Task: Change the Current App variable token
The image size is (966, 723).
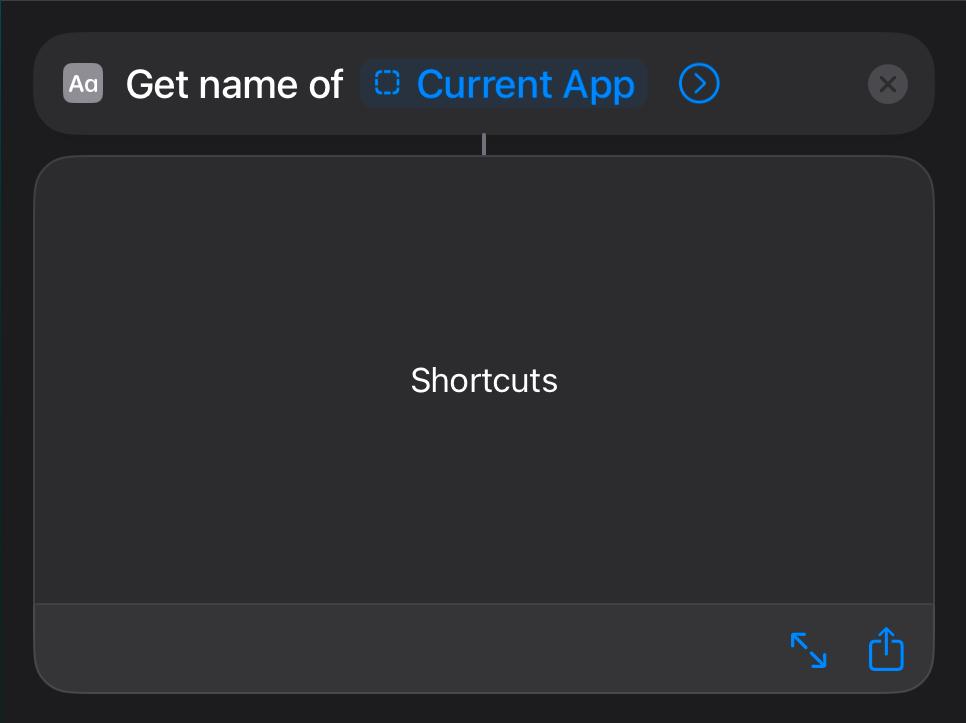Action: 503,84
